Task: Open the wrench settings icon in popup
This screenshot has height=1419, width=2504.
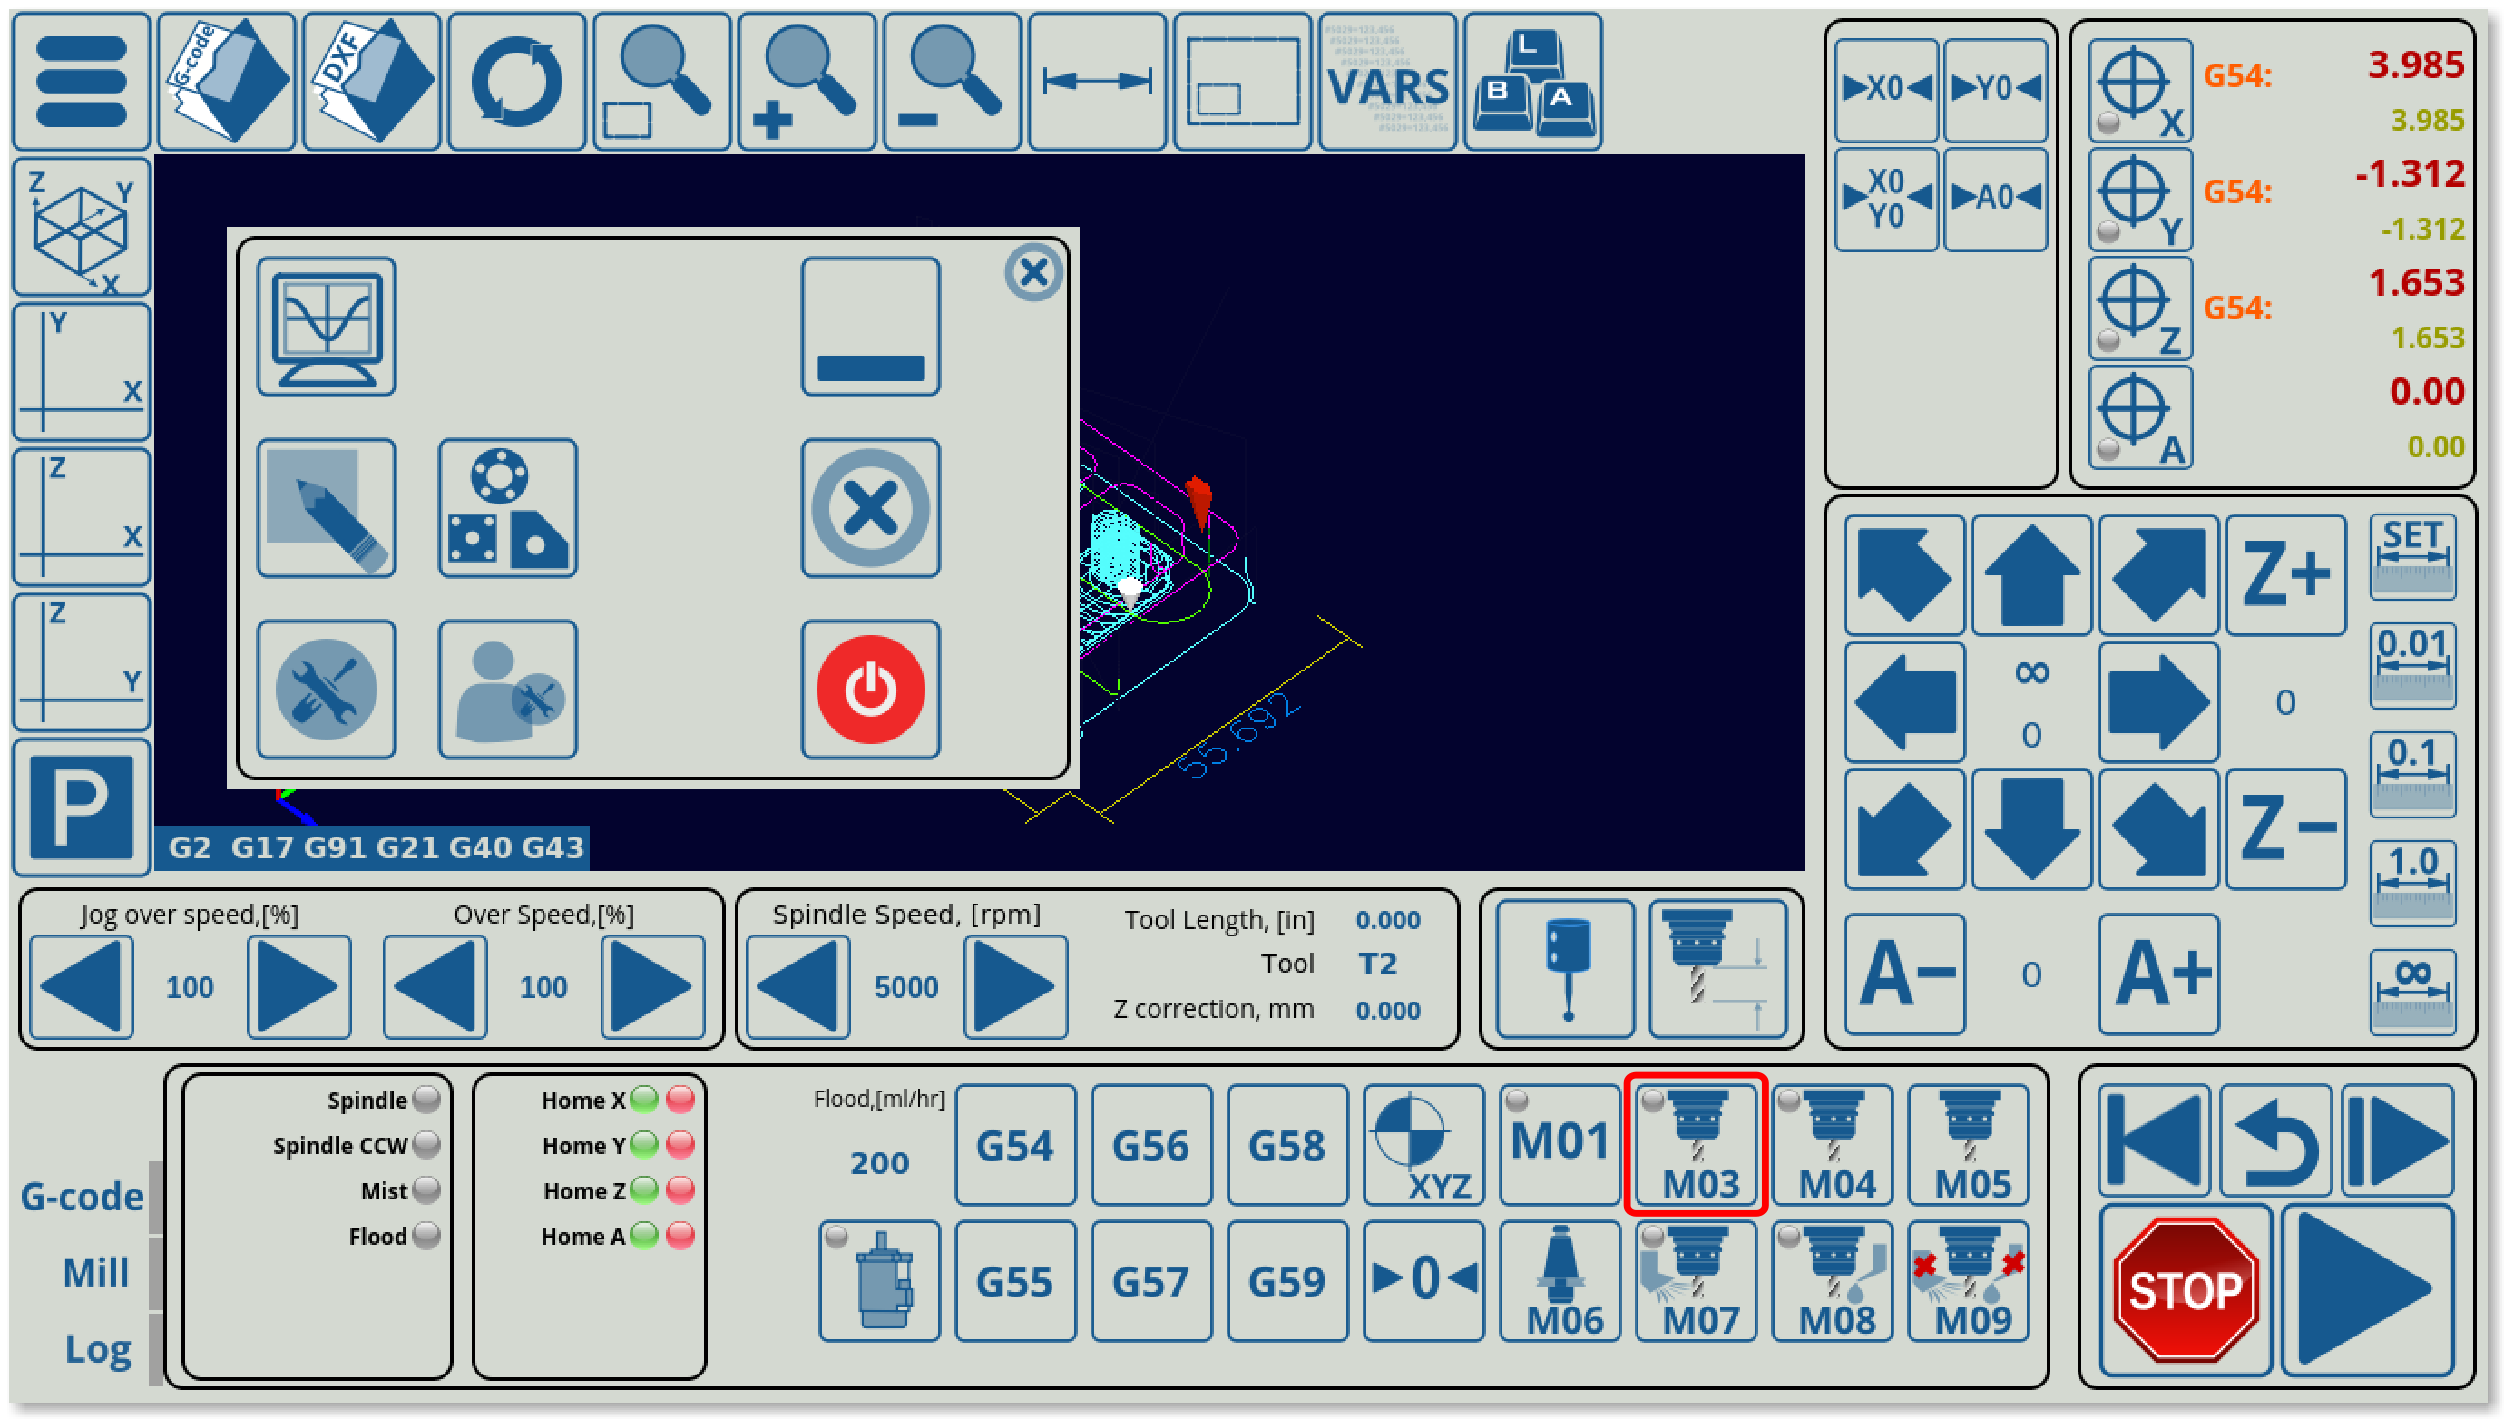Action: [x=326, y=689]
